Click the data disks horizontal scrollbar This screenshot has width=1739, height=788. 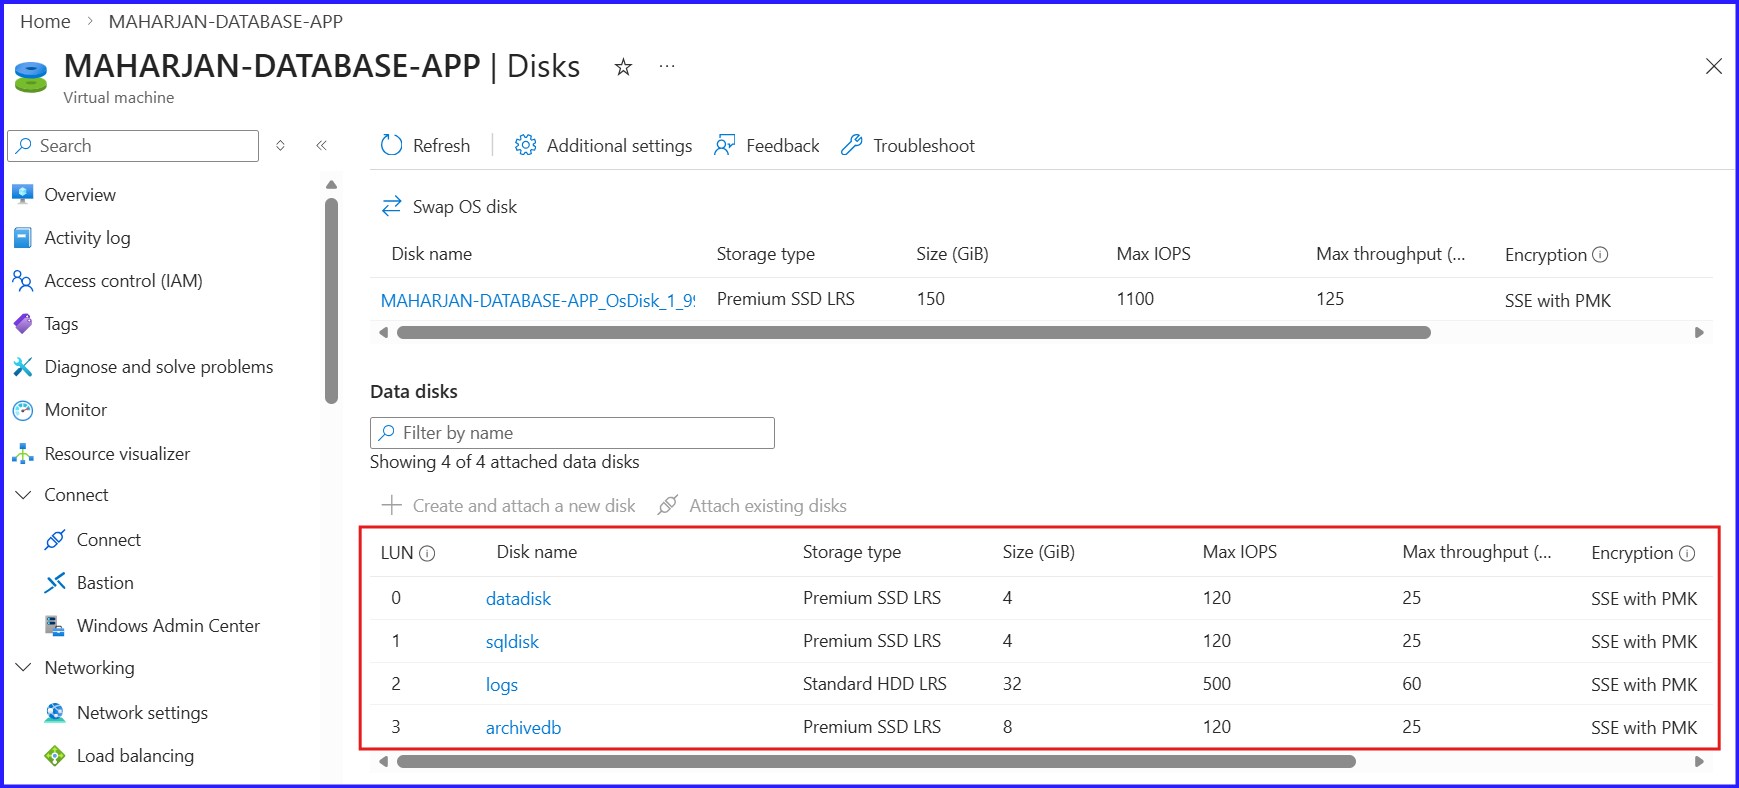click(876, 762)
